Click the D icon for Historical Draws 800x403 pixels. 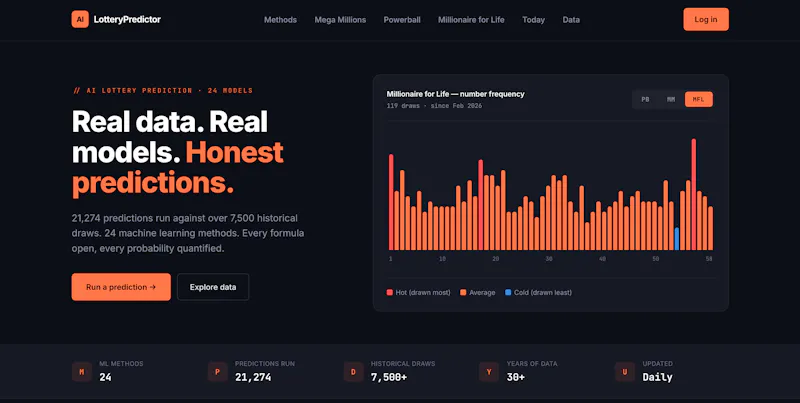353,372
